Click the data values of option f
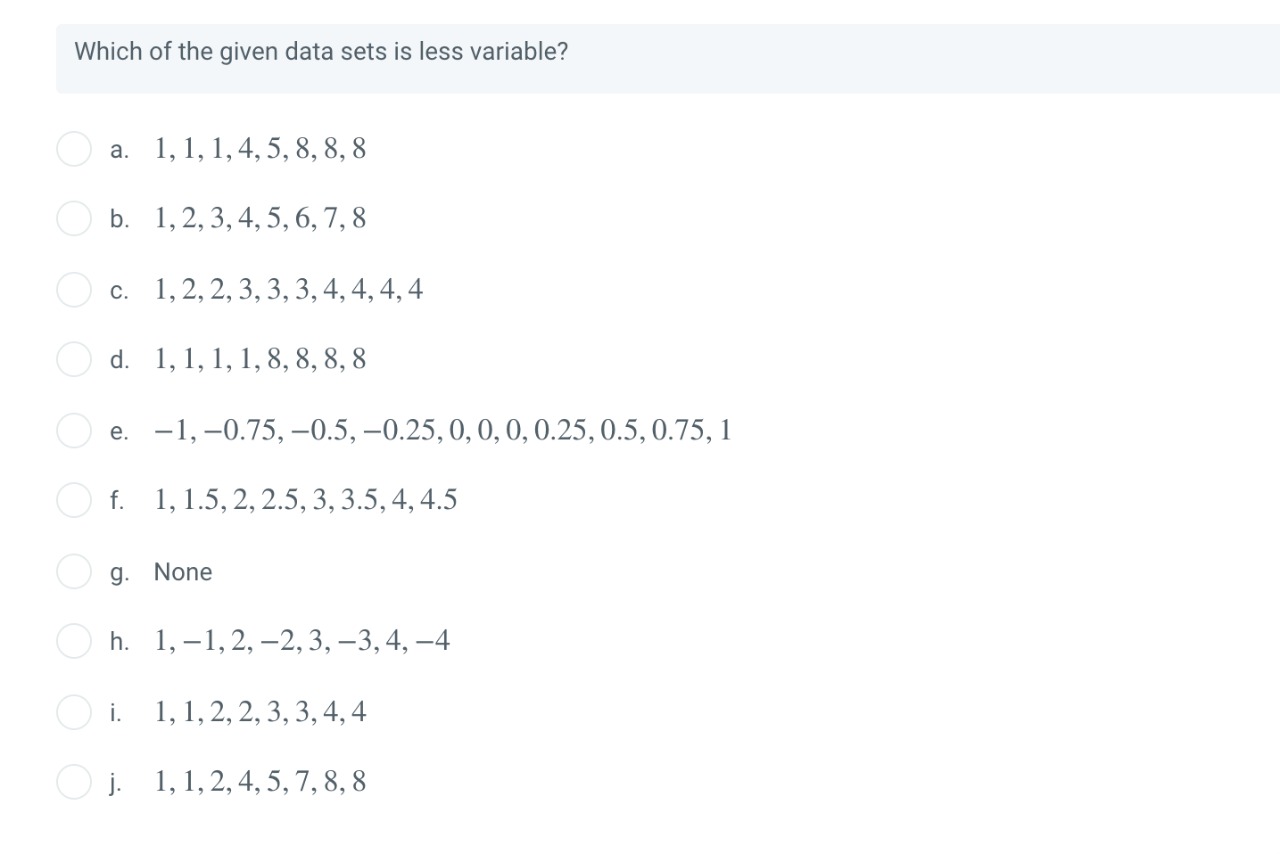 305,500
